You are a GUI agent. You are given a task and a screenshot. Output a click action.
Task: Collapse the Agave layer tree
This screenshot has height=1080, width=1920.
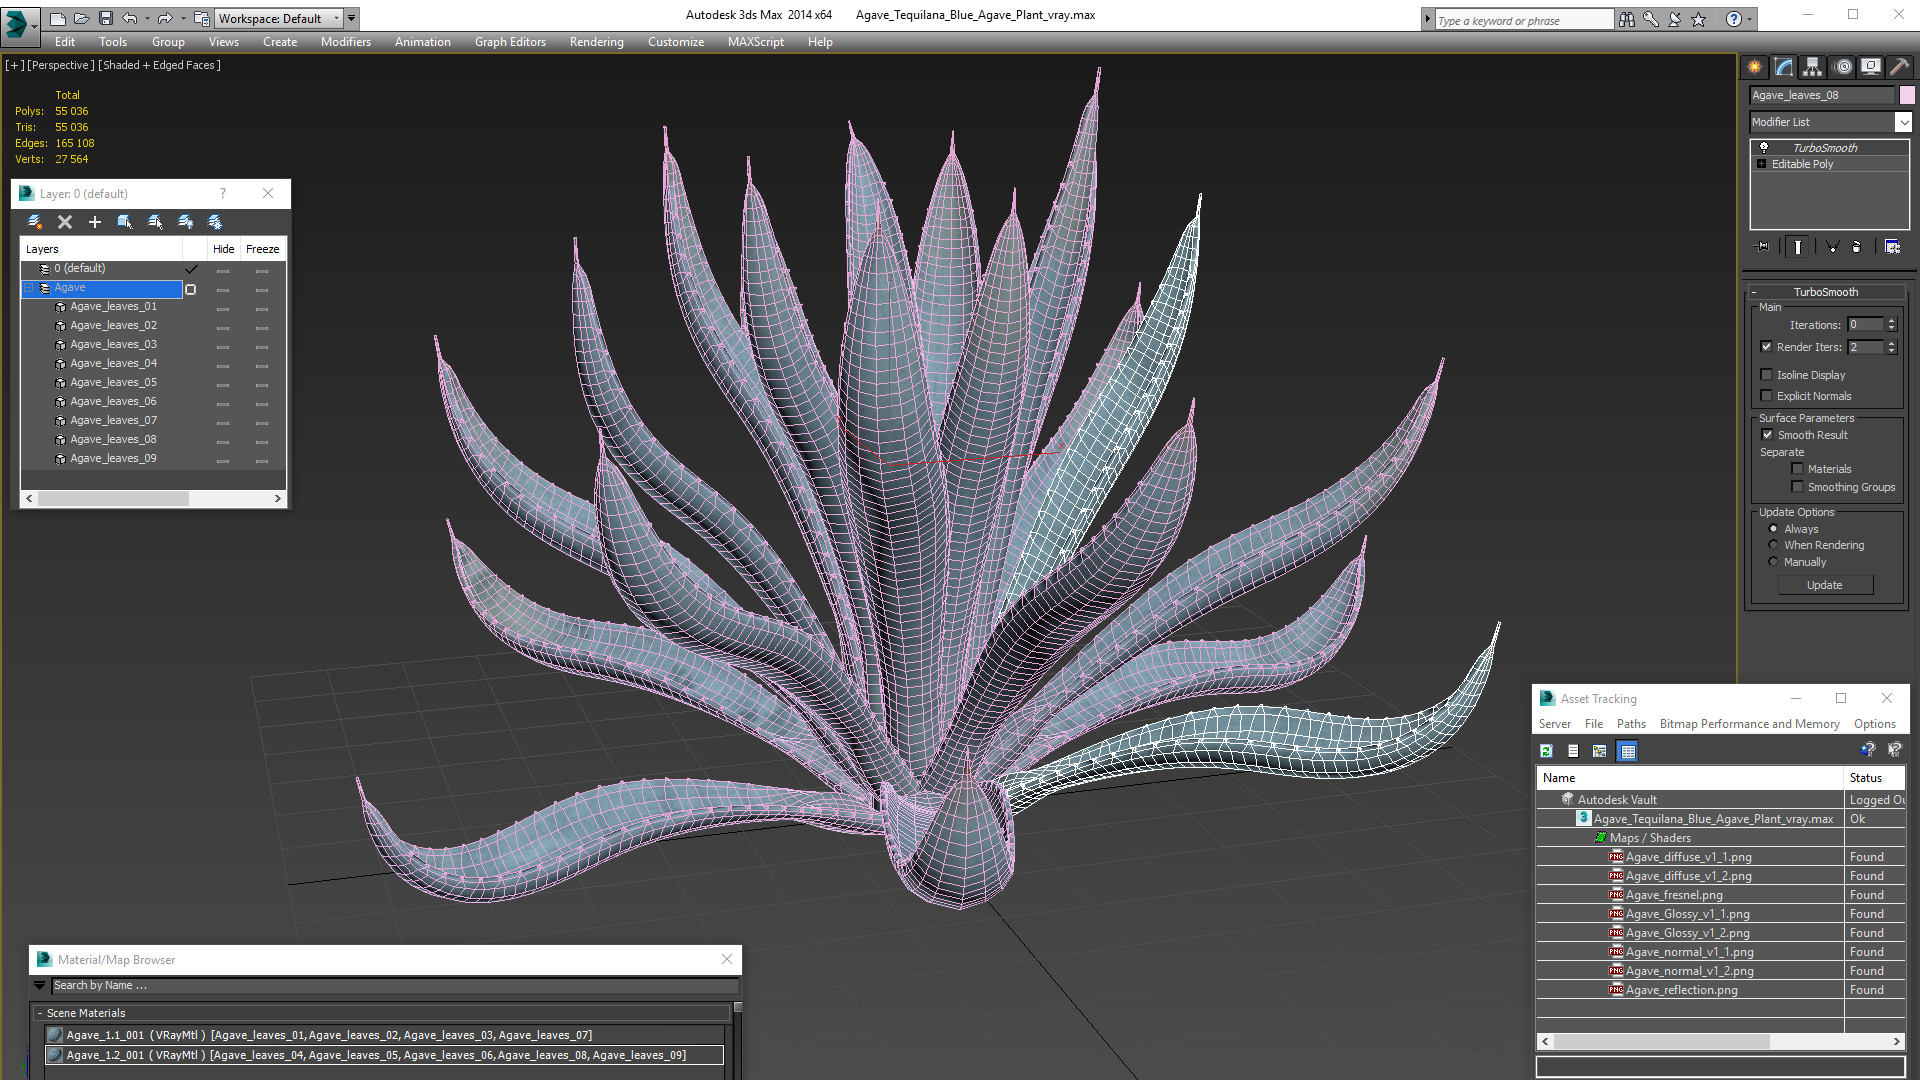[30, 288]
